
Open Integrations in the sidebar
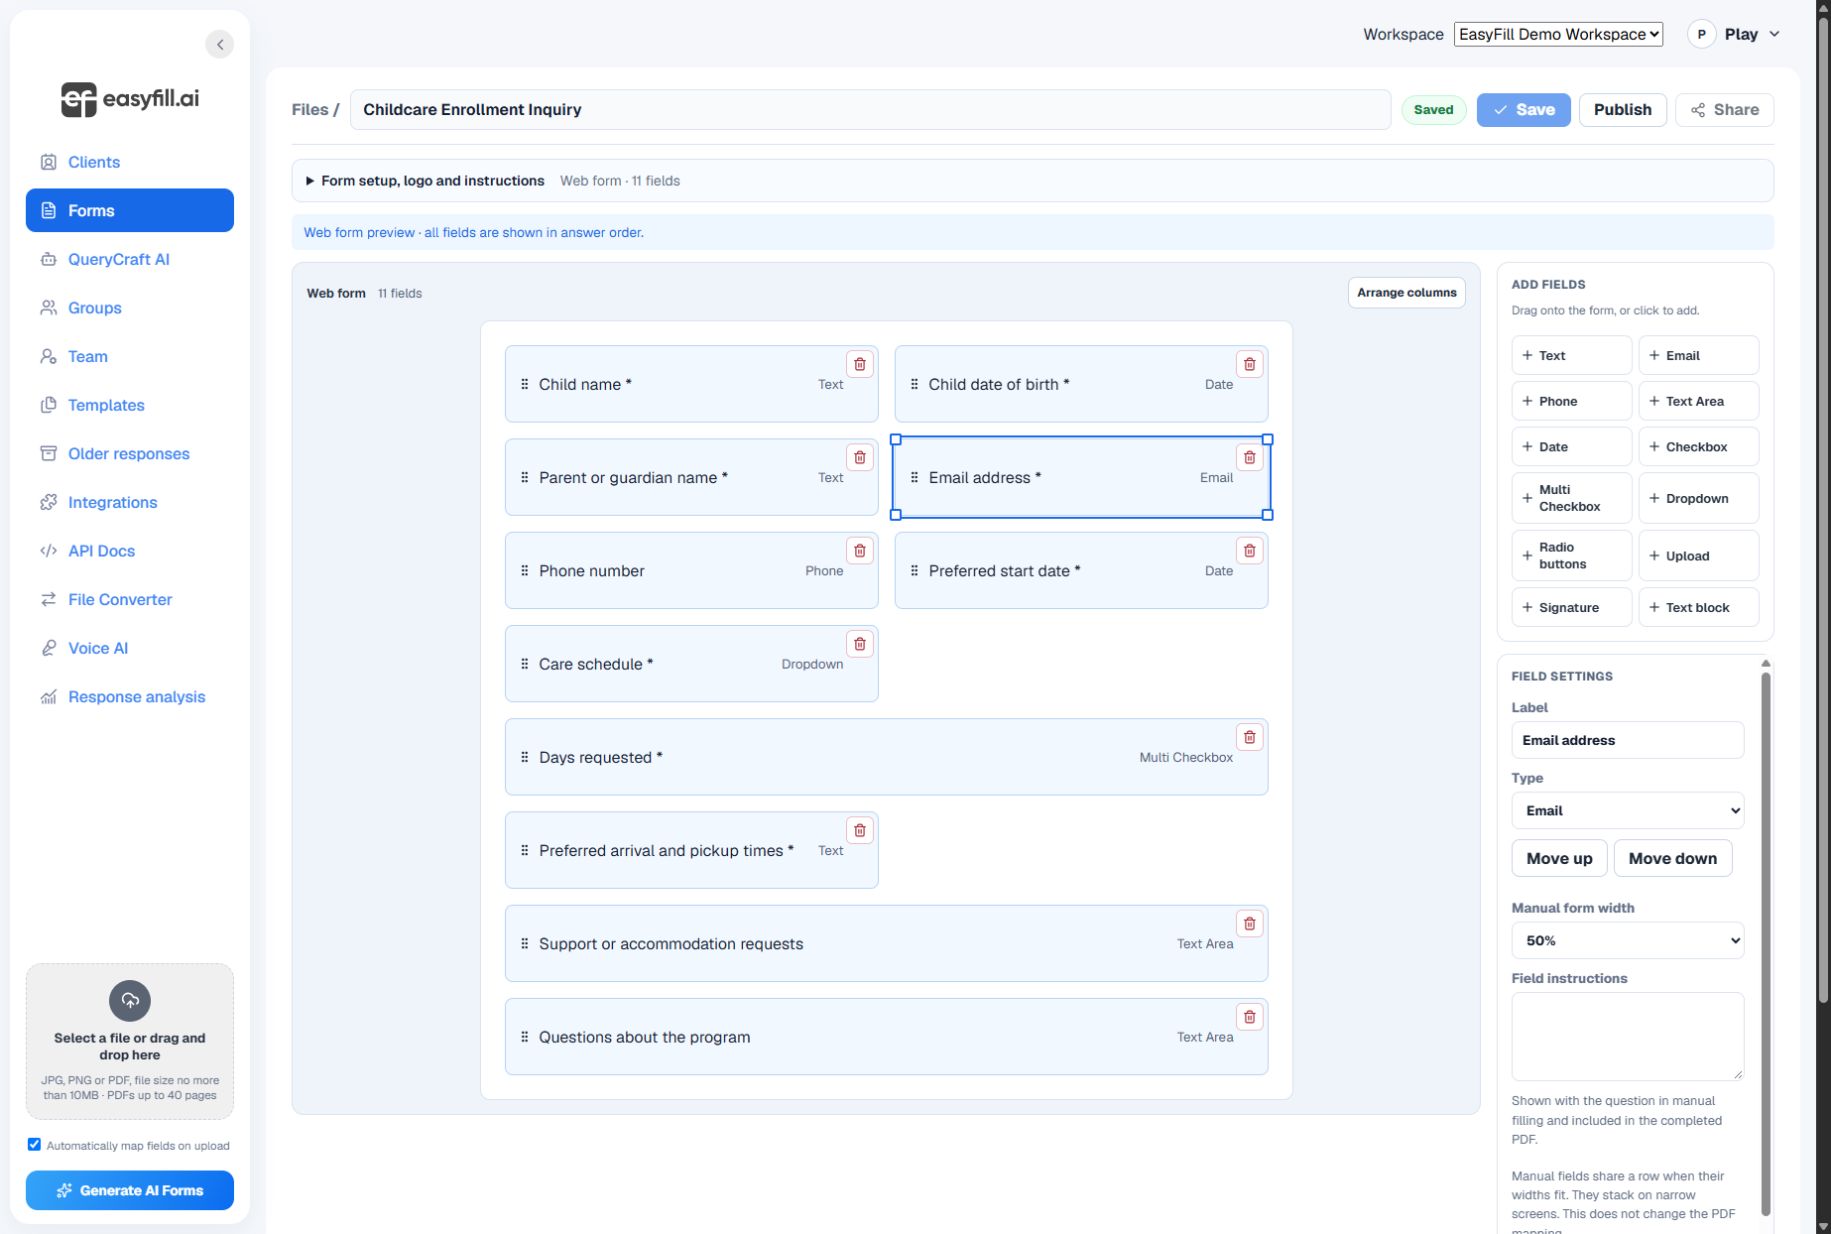130,502
